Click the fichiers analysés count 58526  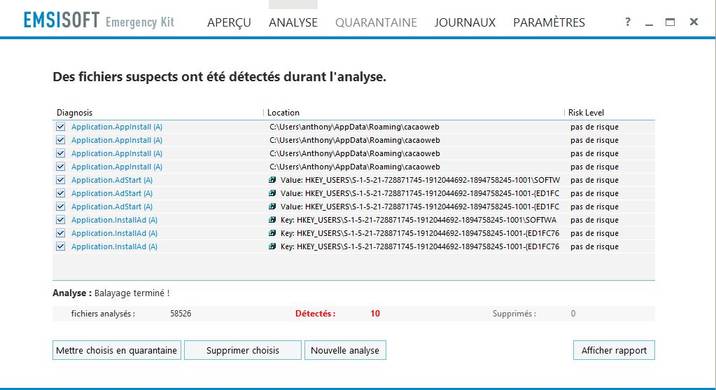180,313
